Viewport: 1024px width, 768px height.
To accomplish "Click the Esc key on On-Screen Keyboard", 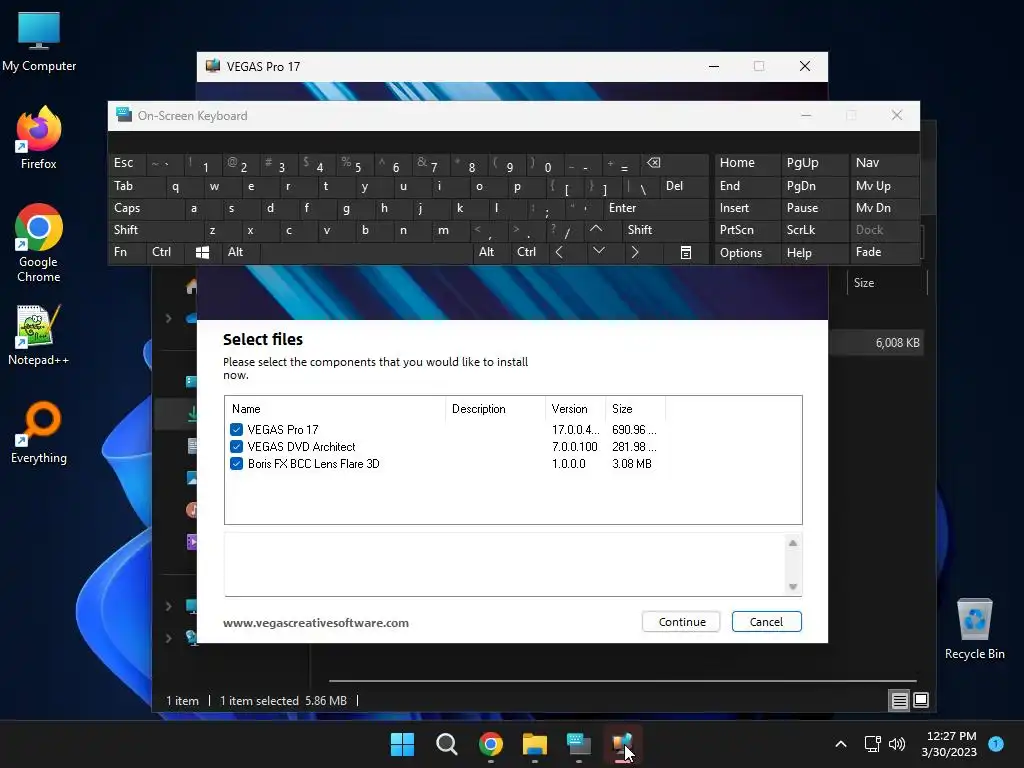I will [x=127, y=163].
